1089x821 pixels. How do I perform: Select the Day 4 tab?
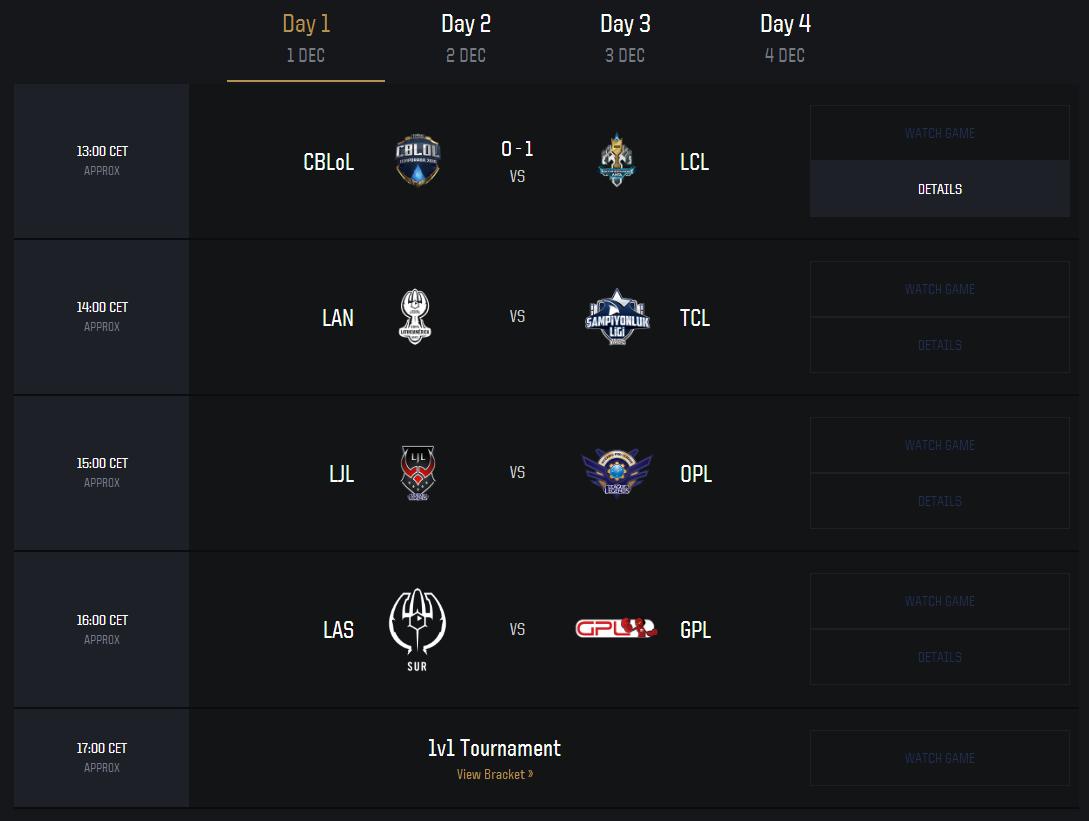(x=785, y=38)
